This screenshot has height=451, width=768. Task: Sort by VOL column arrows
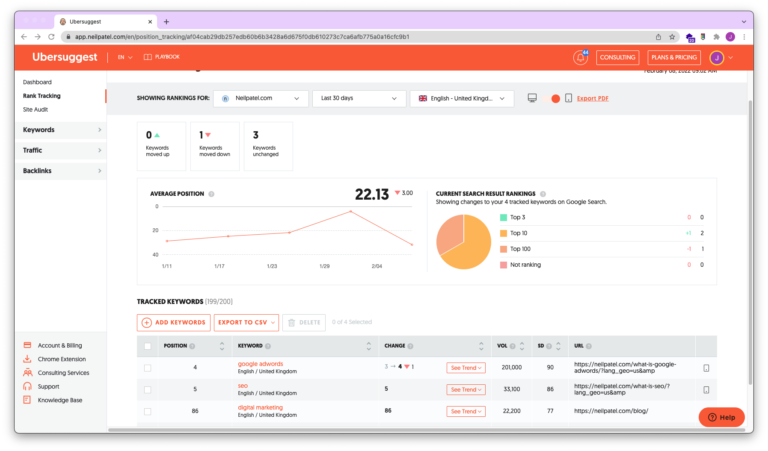(x=522, y=346)
